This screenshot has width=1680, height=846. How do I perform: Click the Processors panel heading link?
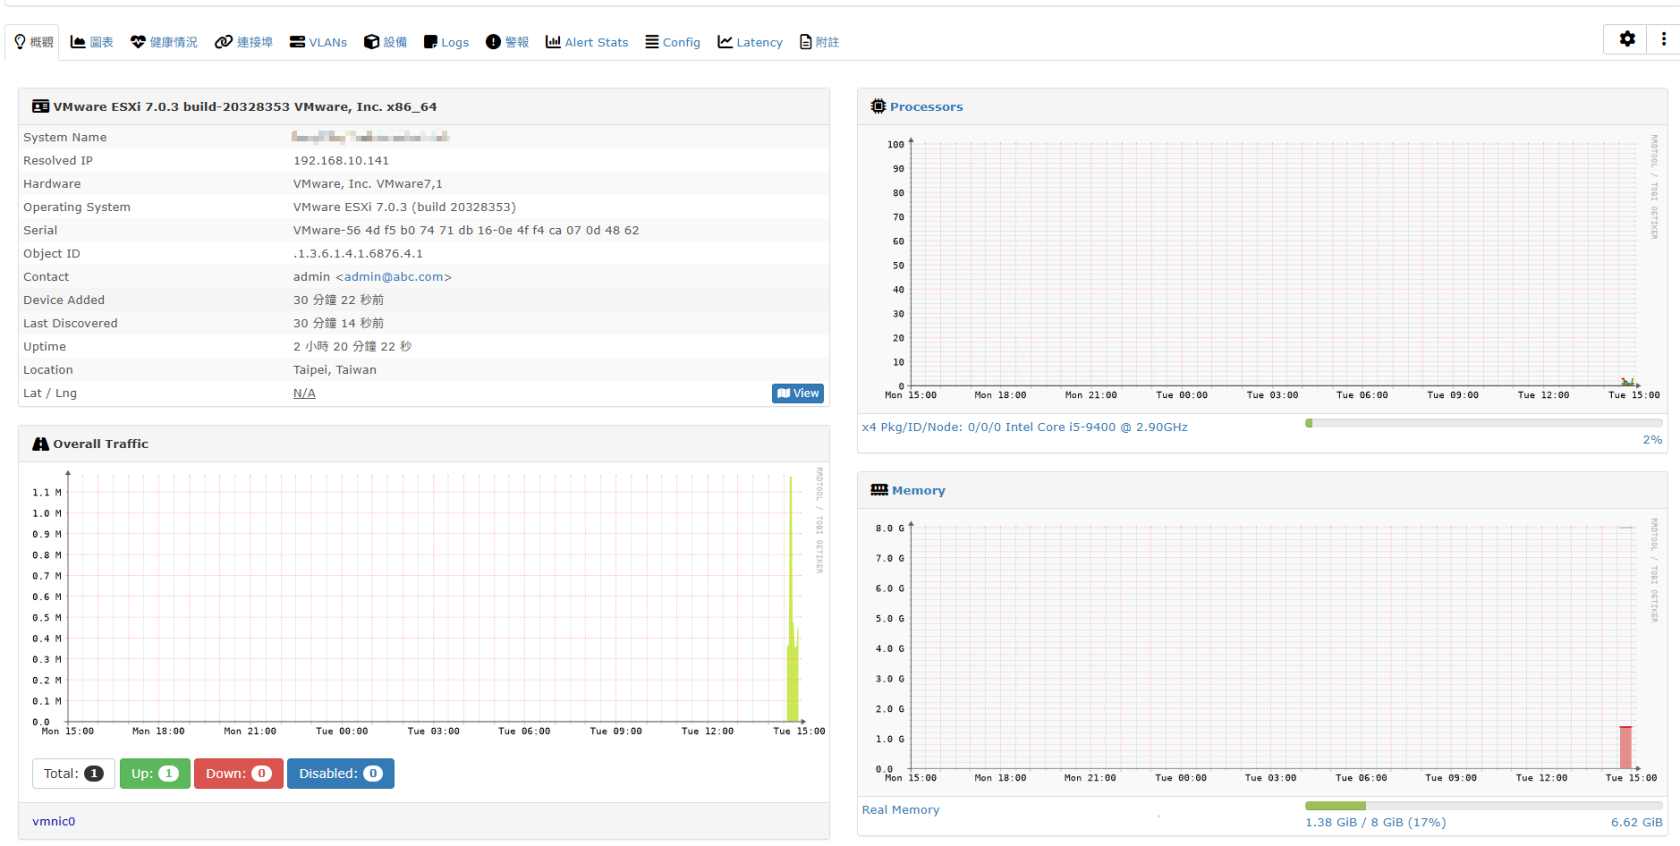coord(926,107)
